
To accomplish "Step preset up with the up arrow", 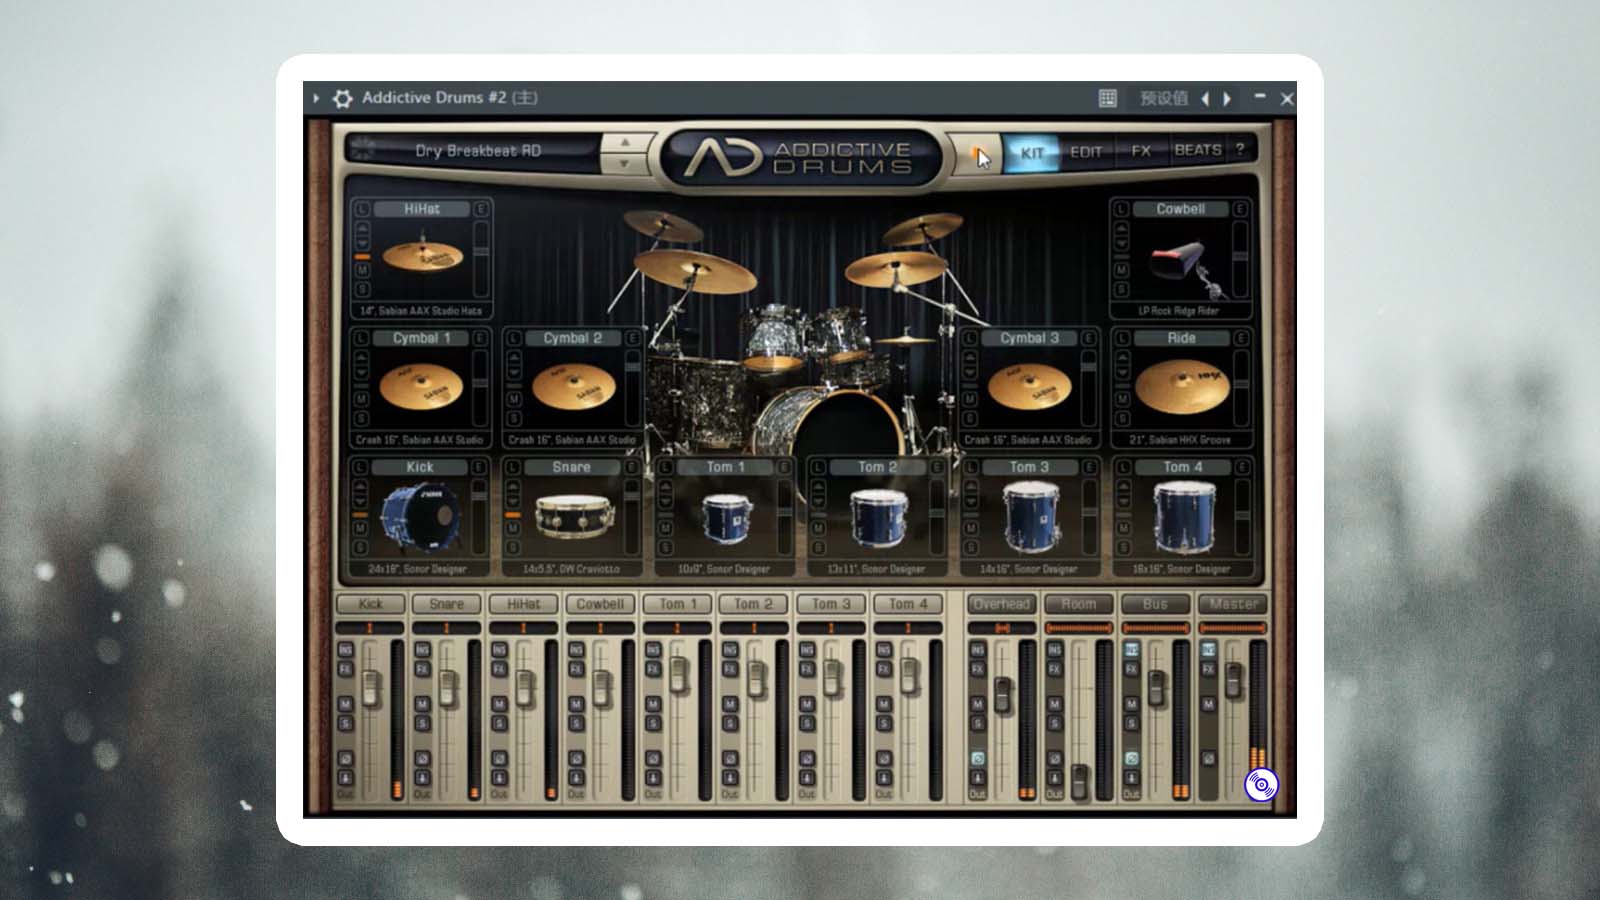I will point(625,142).
